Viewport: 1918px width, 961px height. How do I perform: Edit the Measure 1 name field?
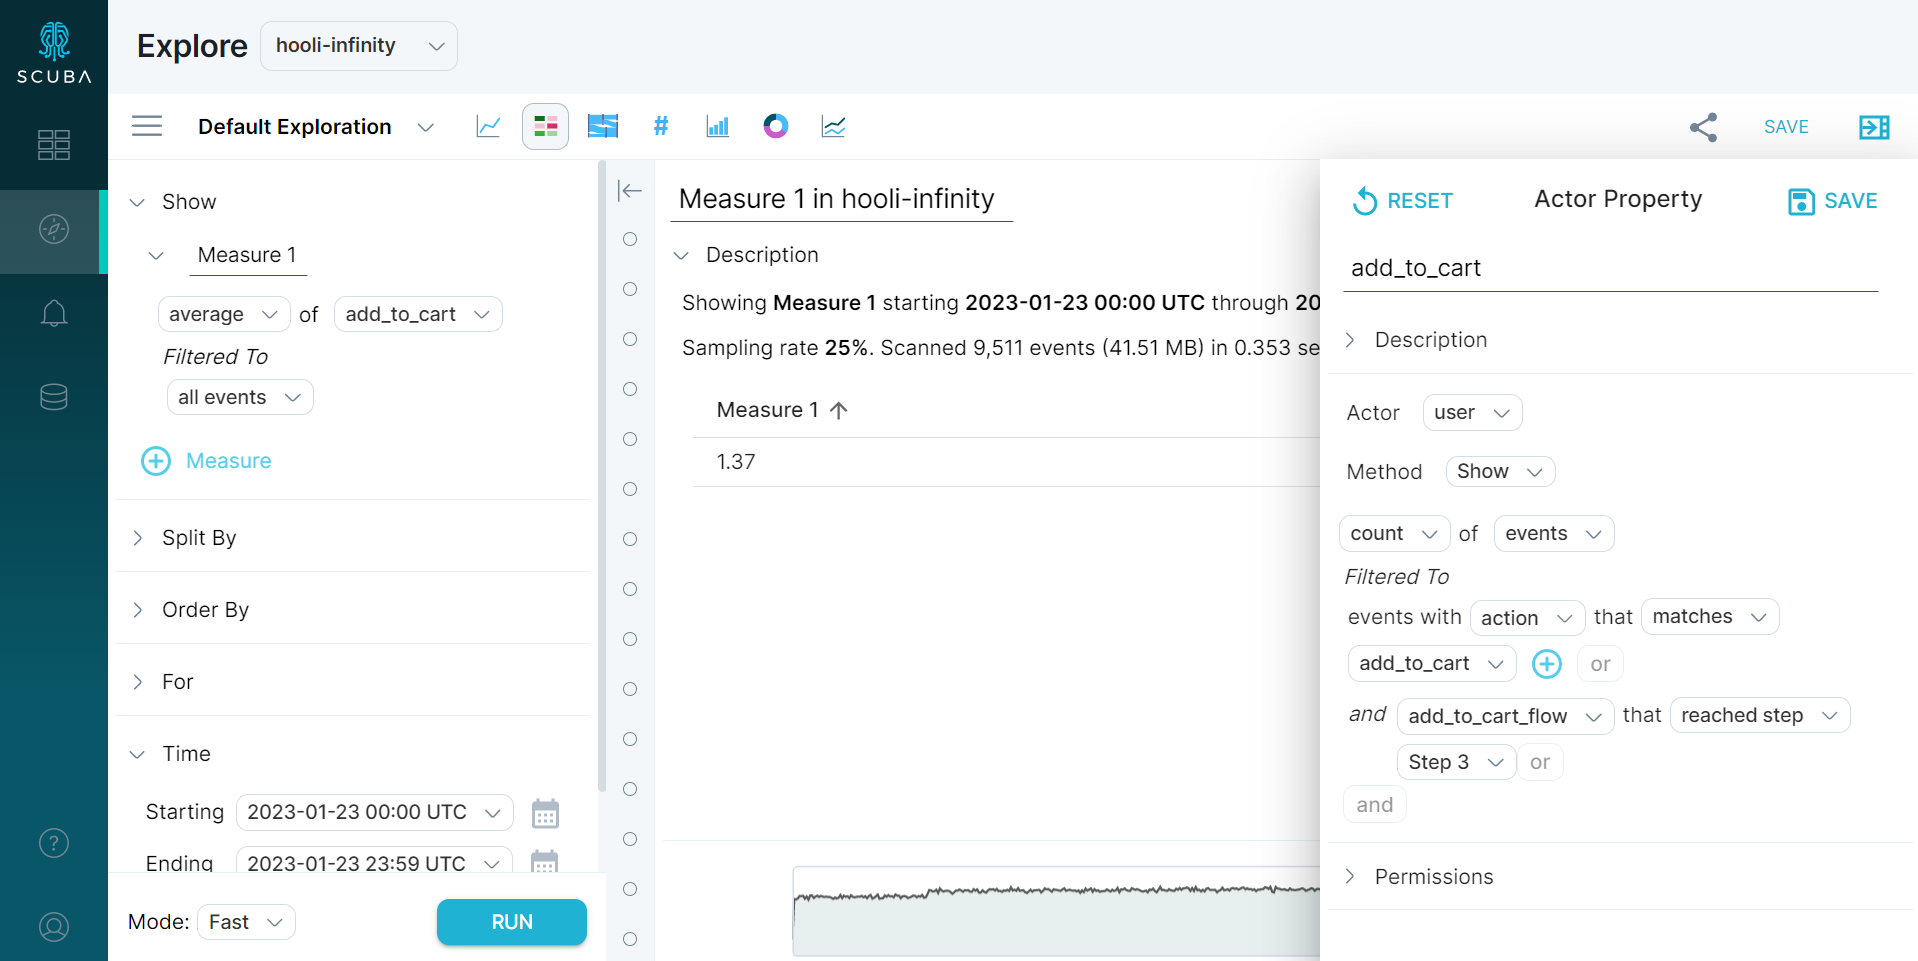tap(248, 255)
